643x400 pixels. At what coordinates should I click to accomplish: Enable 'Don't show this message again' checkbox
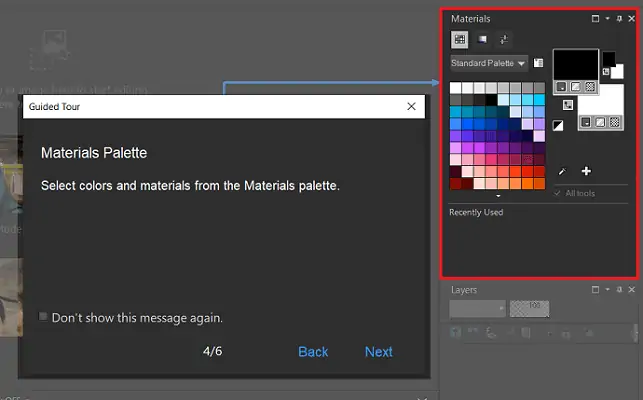(43, 317)
